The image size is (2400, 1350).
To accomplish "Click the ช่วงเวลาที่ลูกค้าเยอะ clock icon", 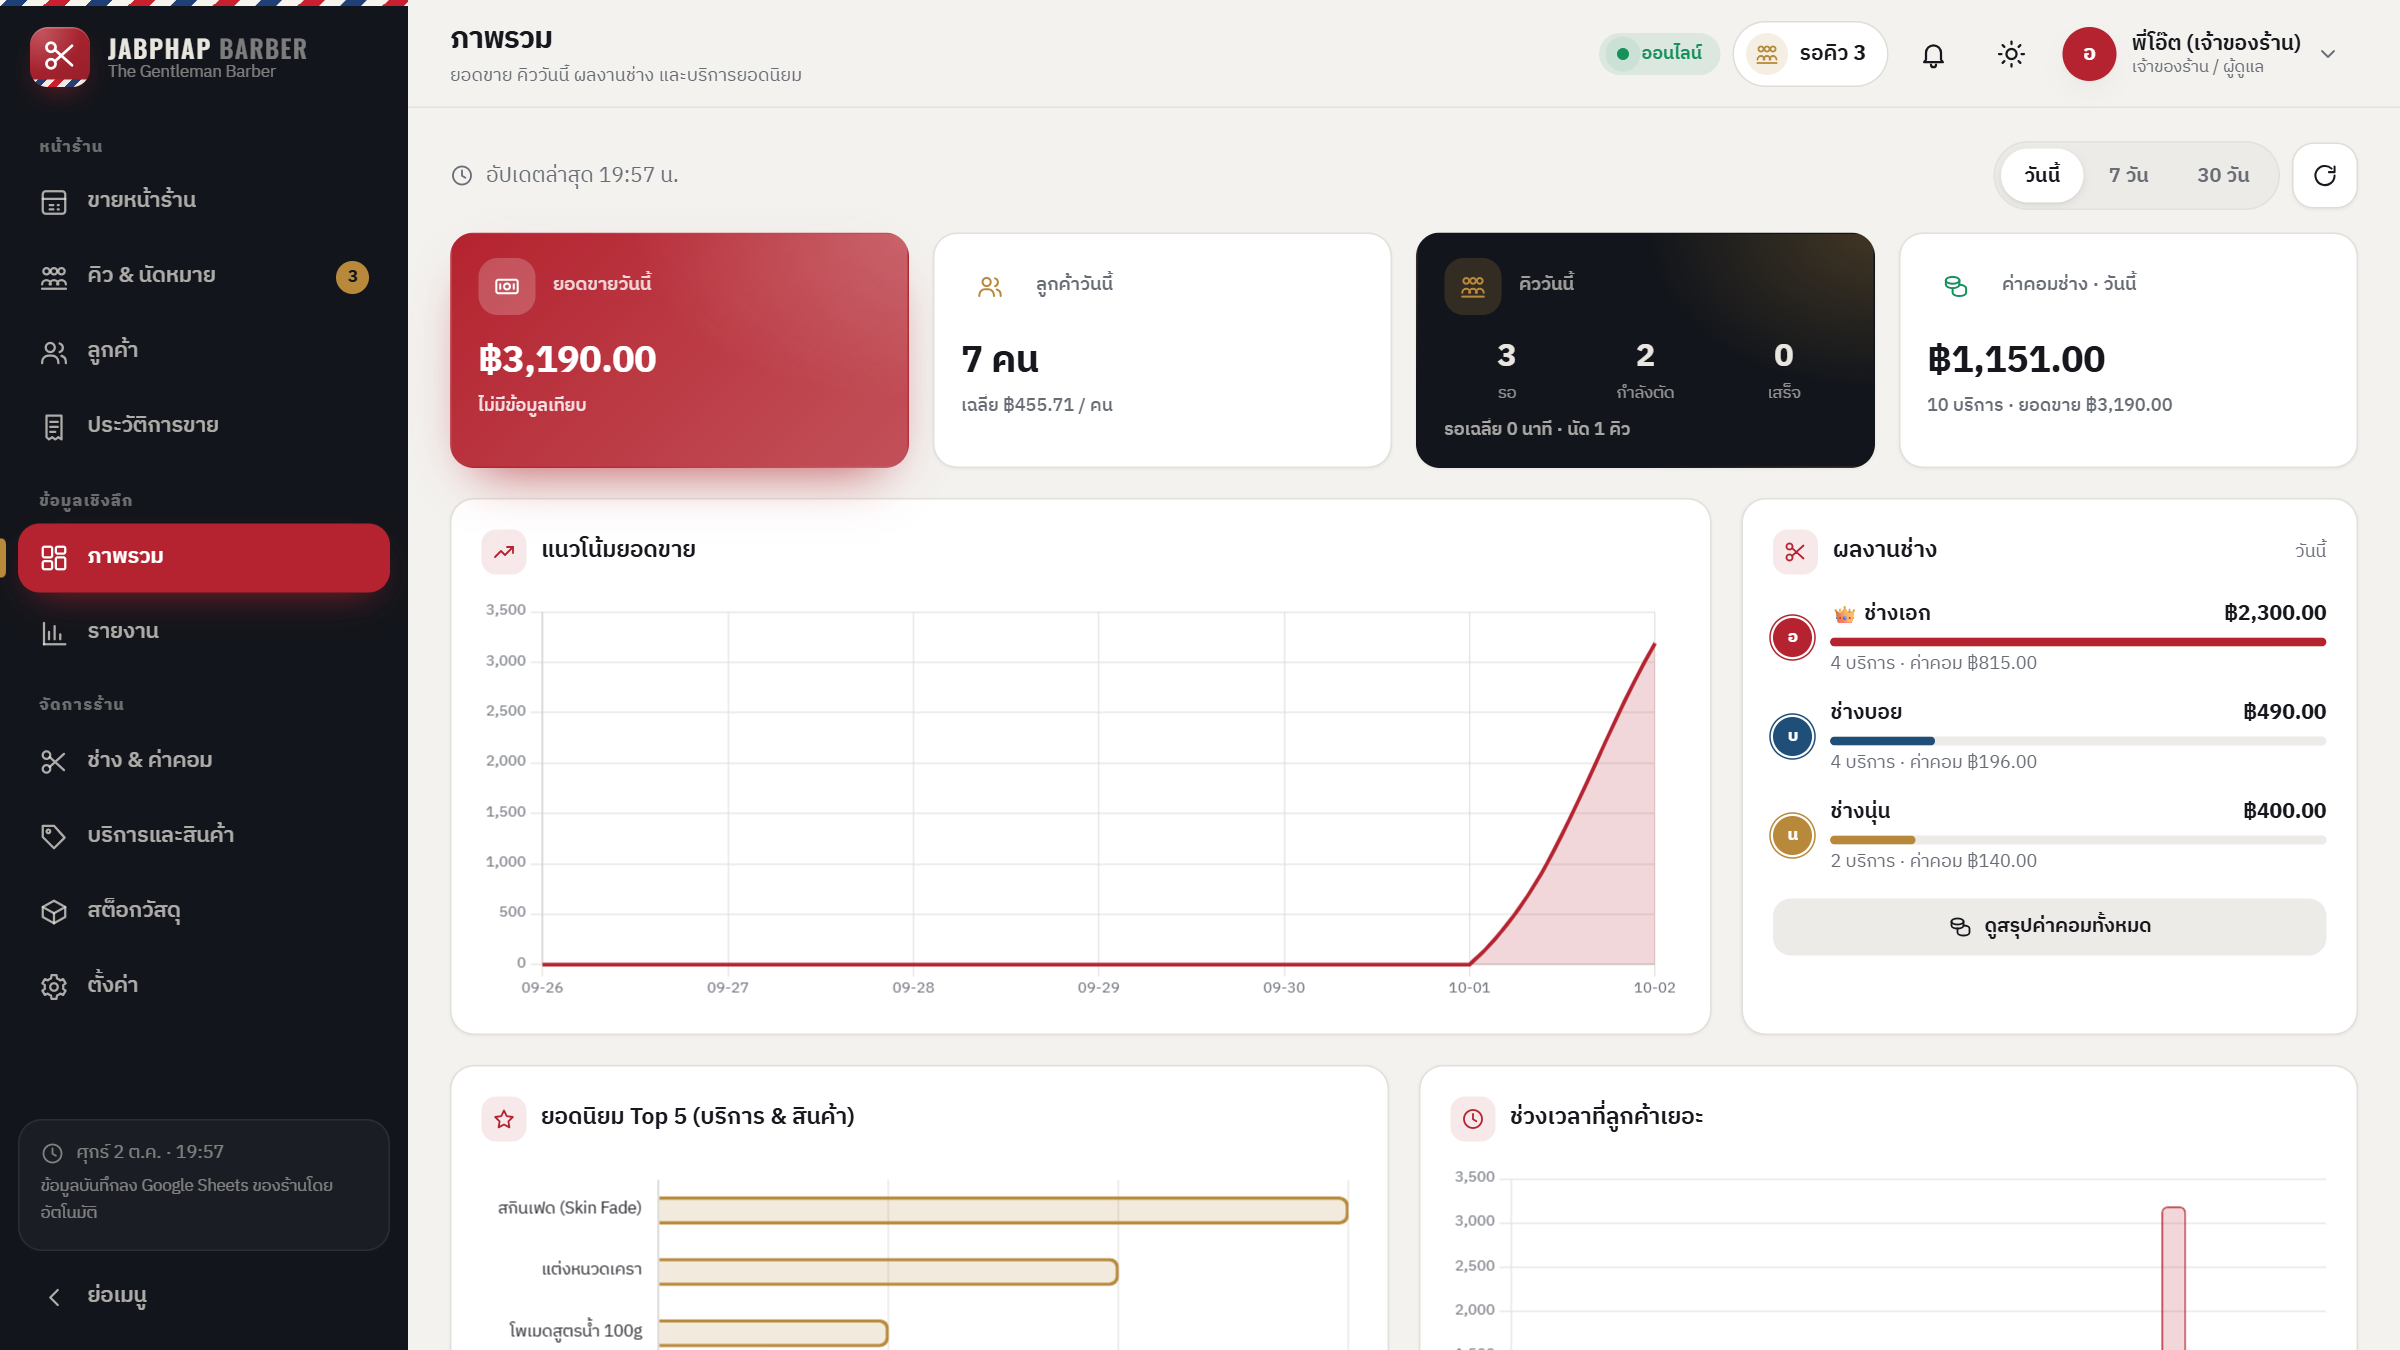I will [x=1473, y=1118].
